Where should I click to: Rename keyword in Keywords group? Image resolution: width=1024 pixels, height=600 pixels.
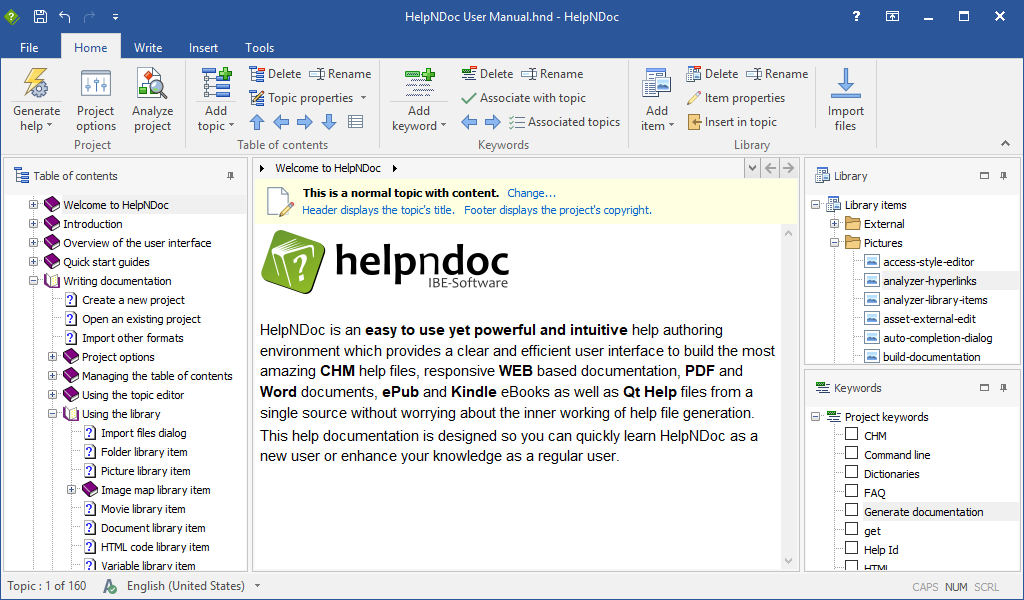pos(552,74)
